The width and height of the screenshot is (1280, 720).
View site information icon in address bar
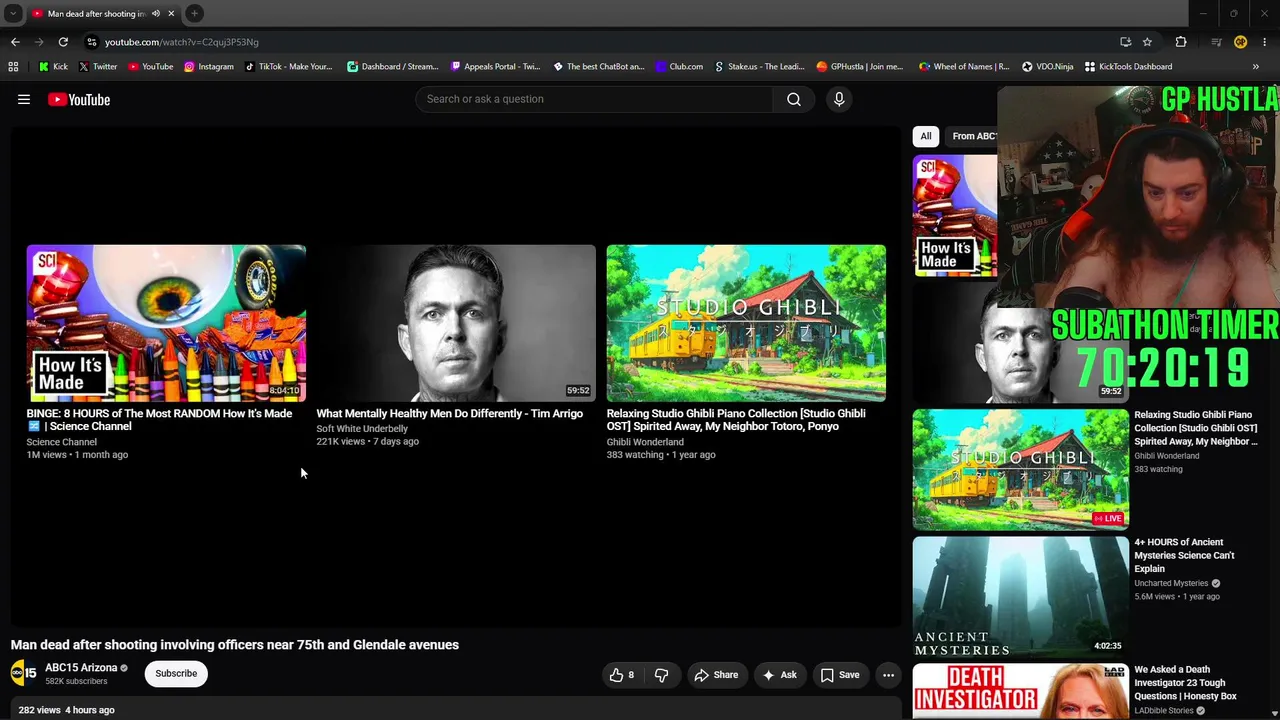tap(92, 42)
